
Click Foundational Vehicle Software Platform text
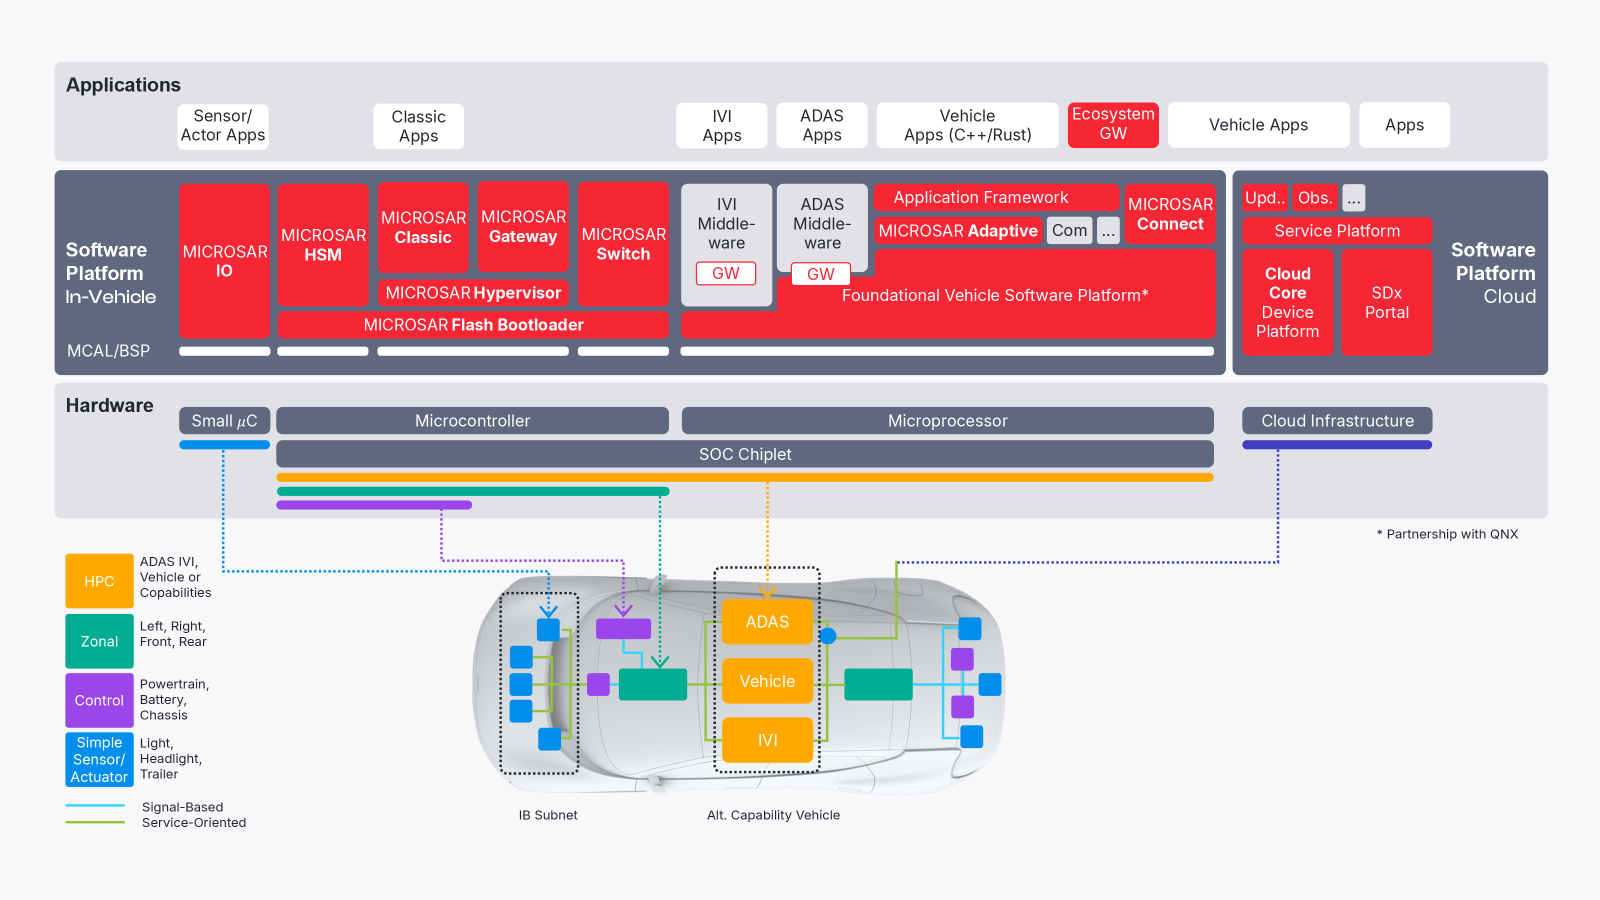(995, 295)
